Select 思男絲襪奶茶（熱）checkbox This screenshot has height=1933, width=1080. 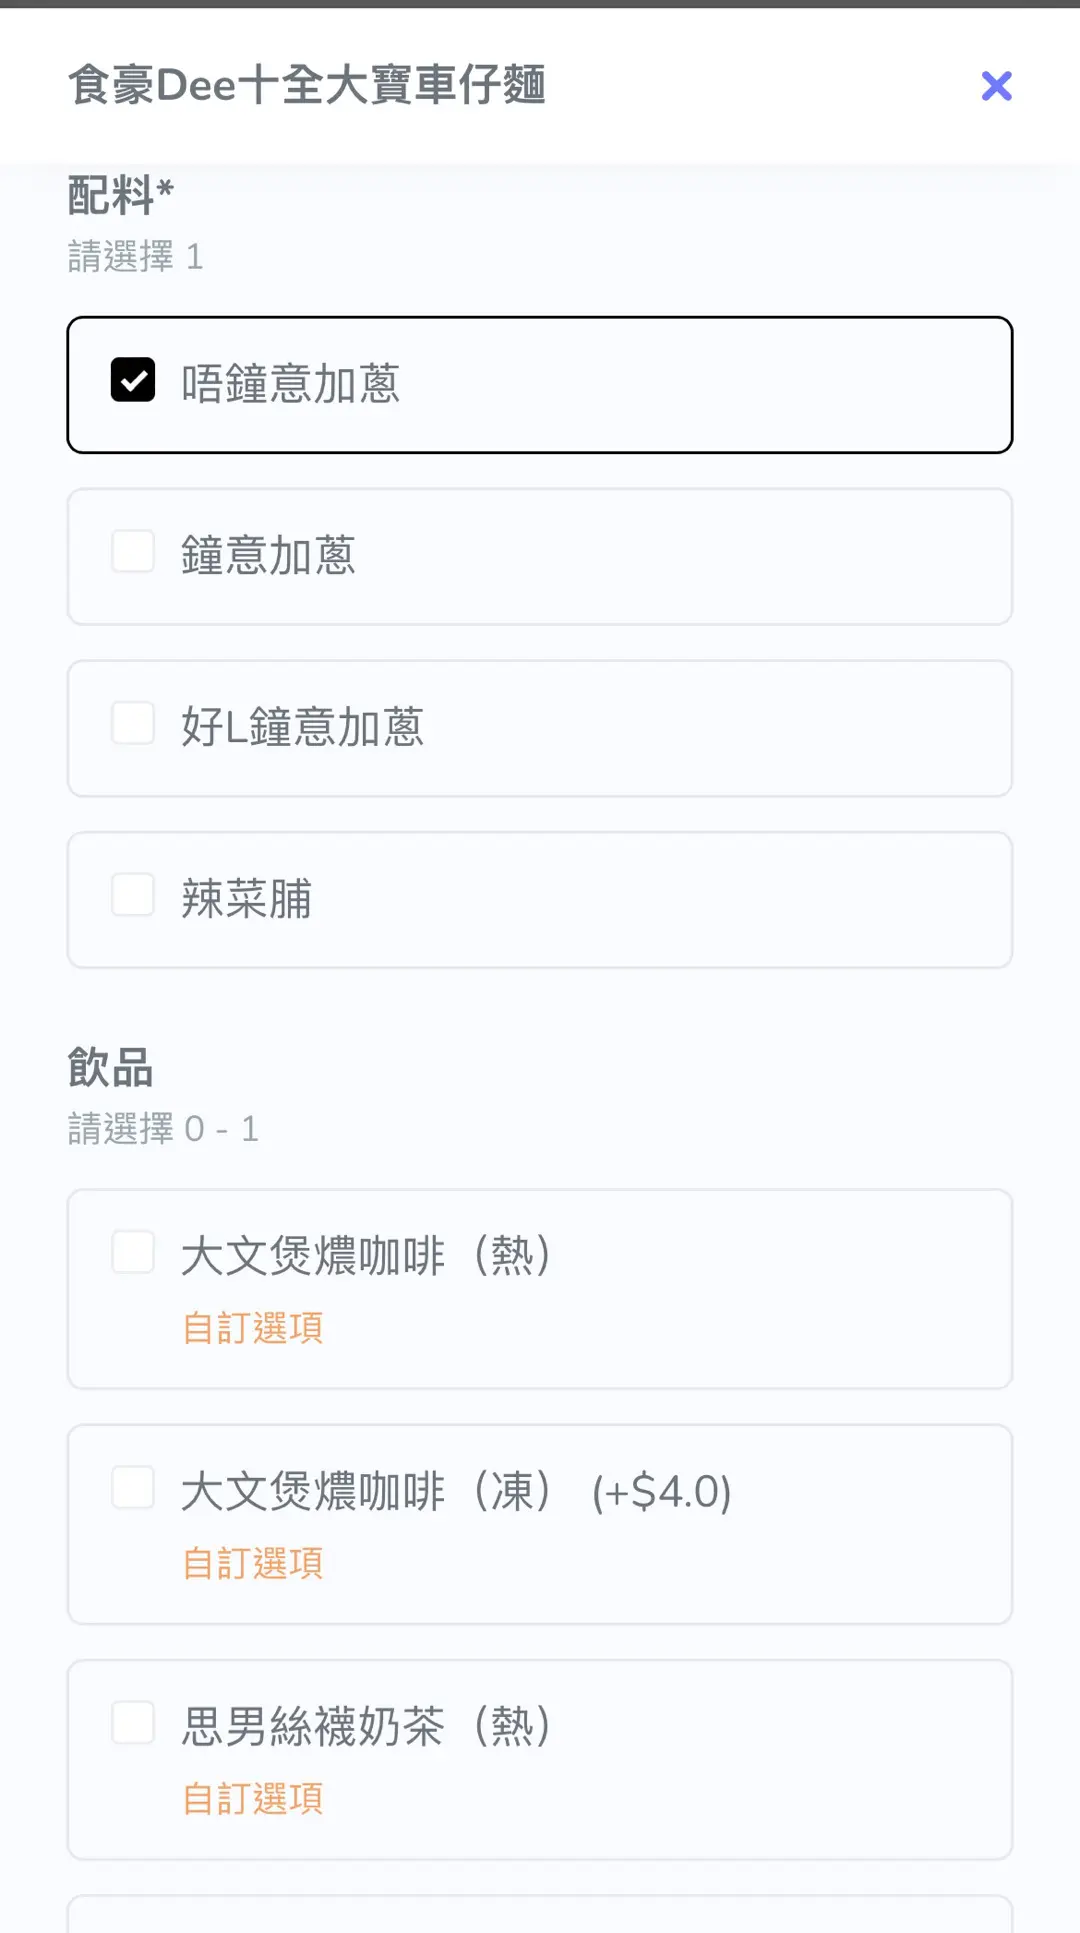133,1723
